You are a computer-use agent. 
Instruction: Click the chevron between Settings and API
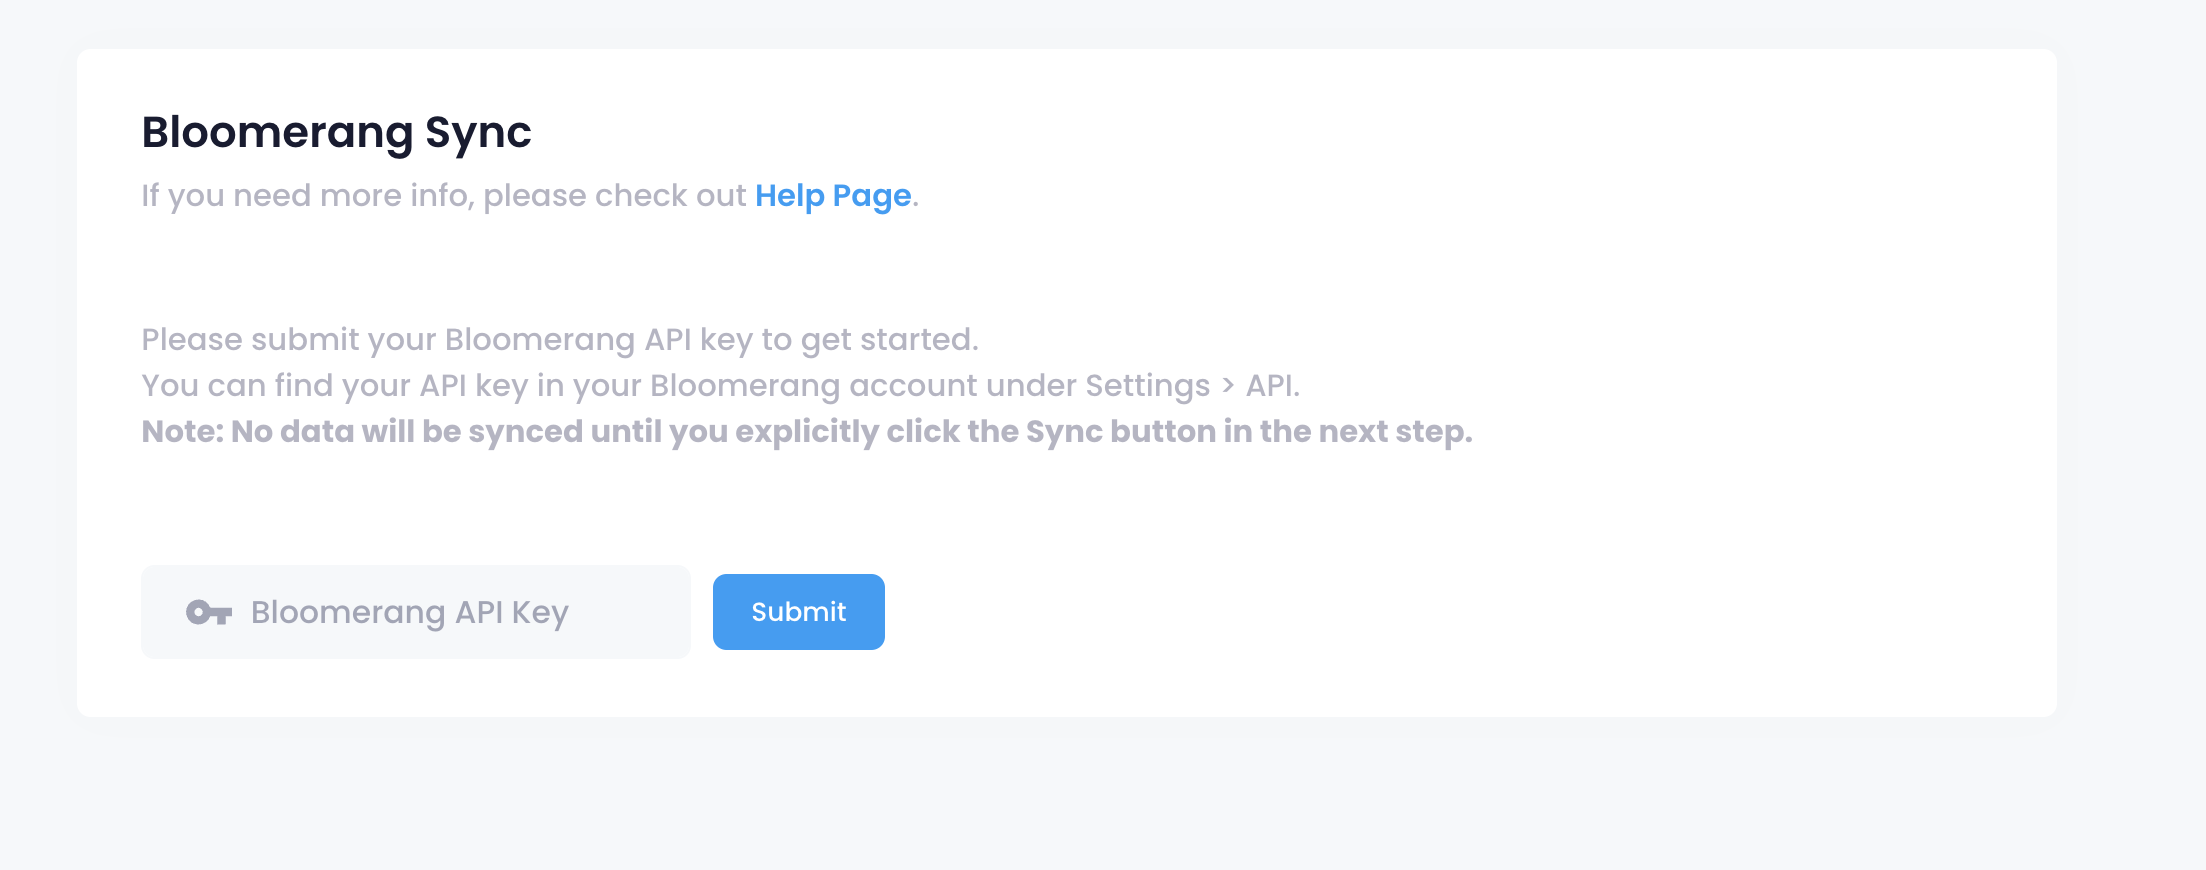pos(1228,386)
